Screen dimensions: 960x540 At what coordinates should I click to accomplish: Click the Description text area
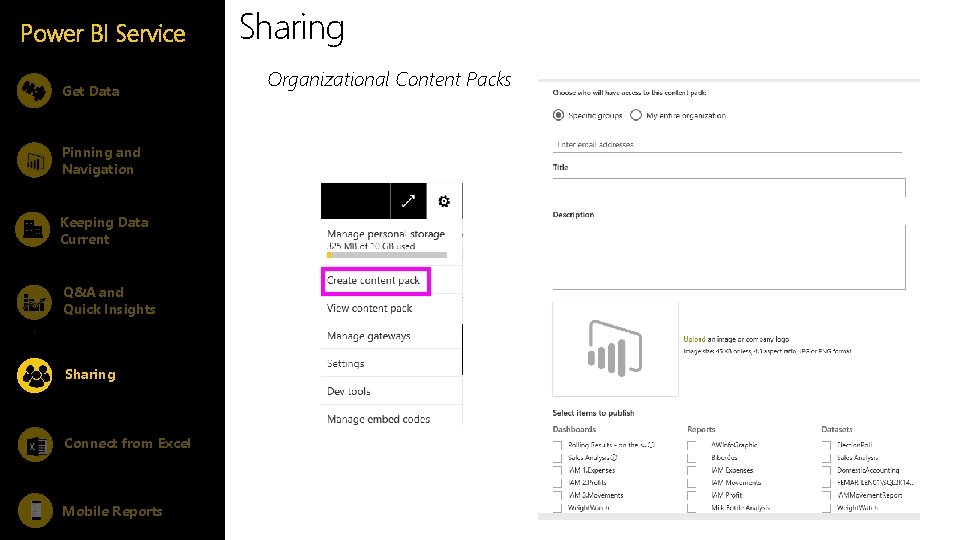click(x=729, y=257)
